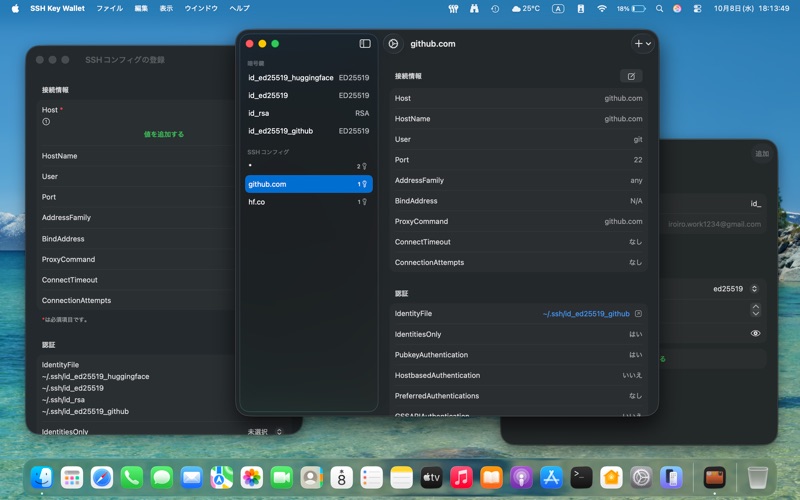This screenshot has width=800, height=500.
Task: Open the IdentityFile reveal arrow icon
Action: pyautogui.click(x=638, y=314)
